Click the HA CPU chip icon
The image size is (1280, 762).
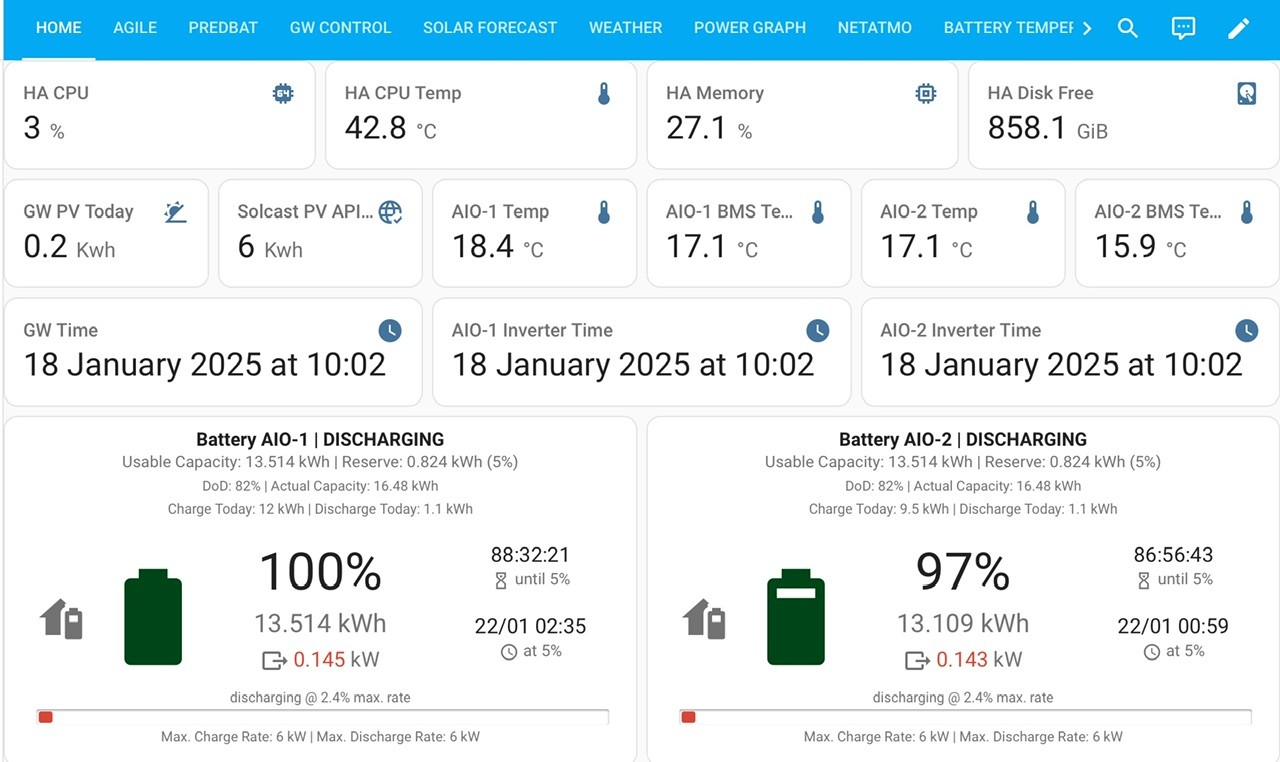[283, 93]
